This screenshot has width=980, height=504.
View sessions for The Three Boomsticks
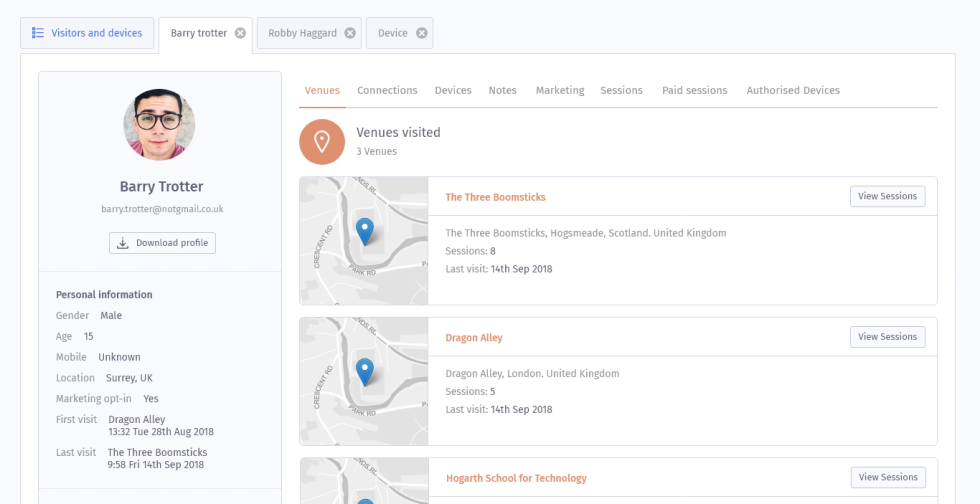(887, 196)
